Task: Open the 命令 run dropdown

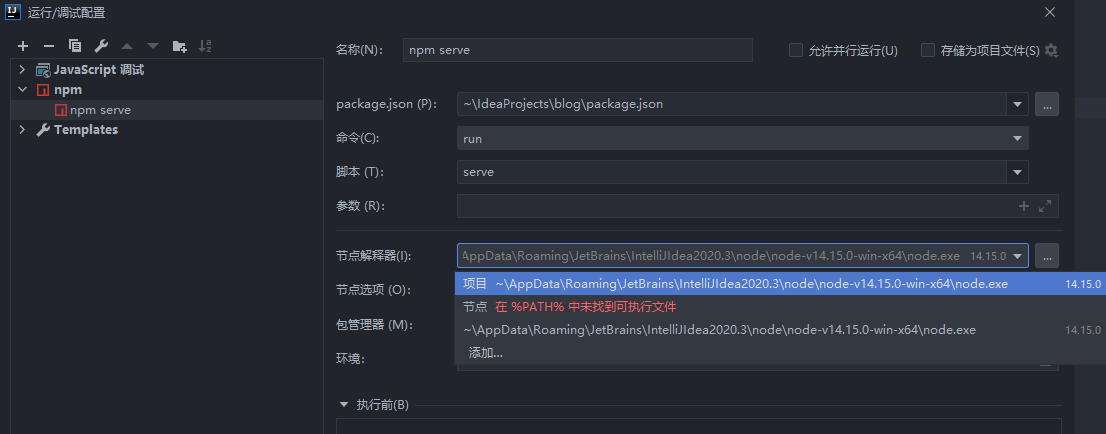Action: pos(1017,138)
